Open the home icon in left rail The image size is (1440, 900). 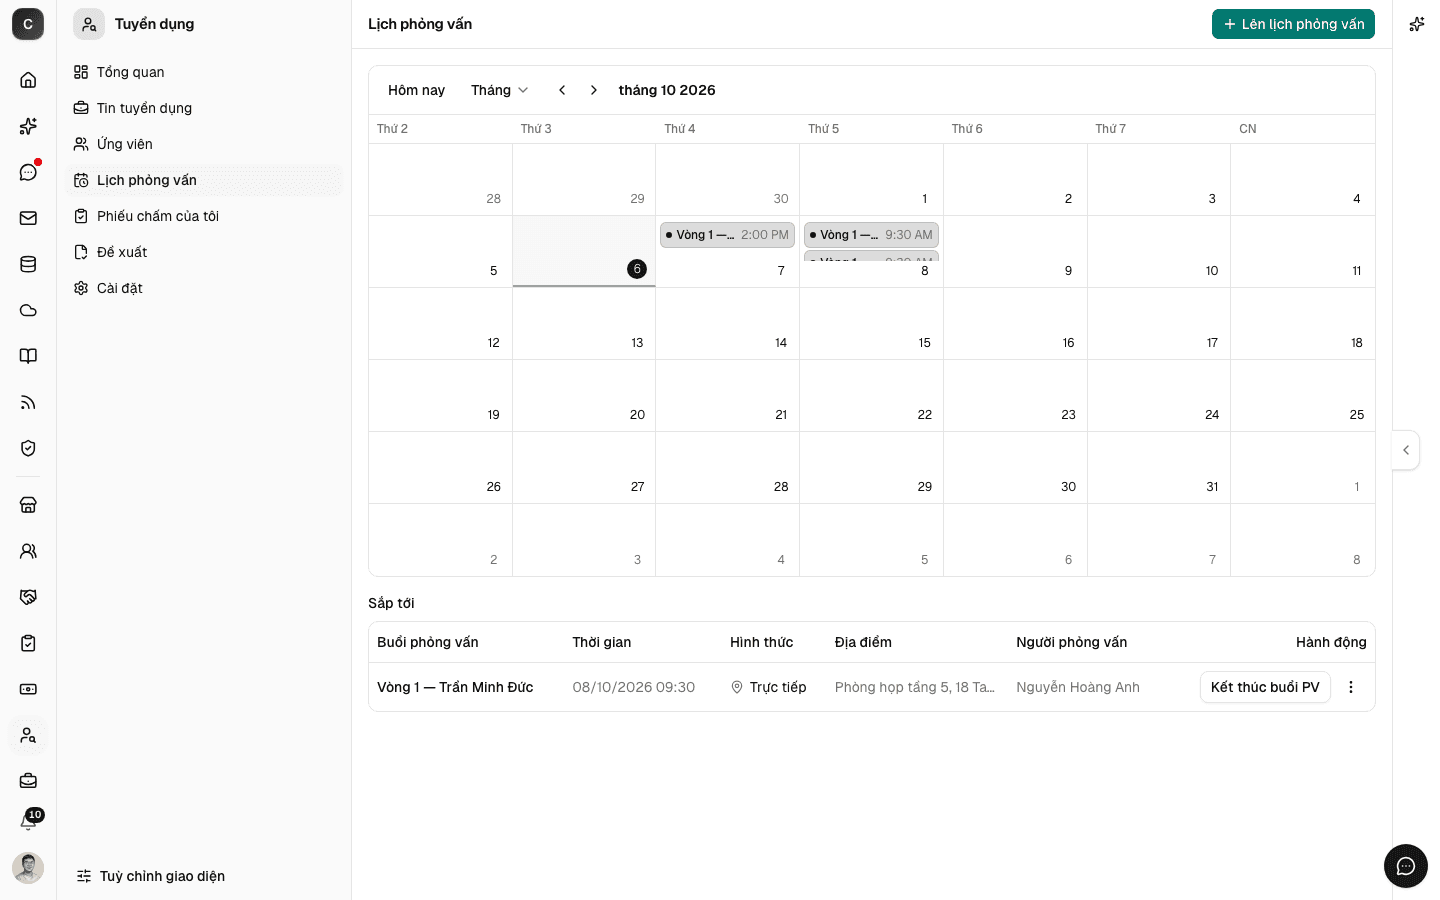[28, 80]
